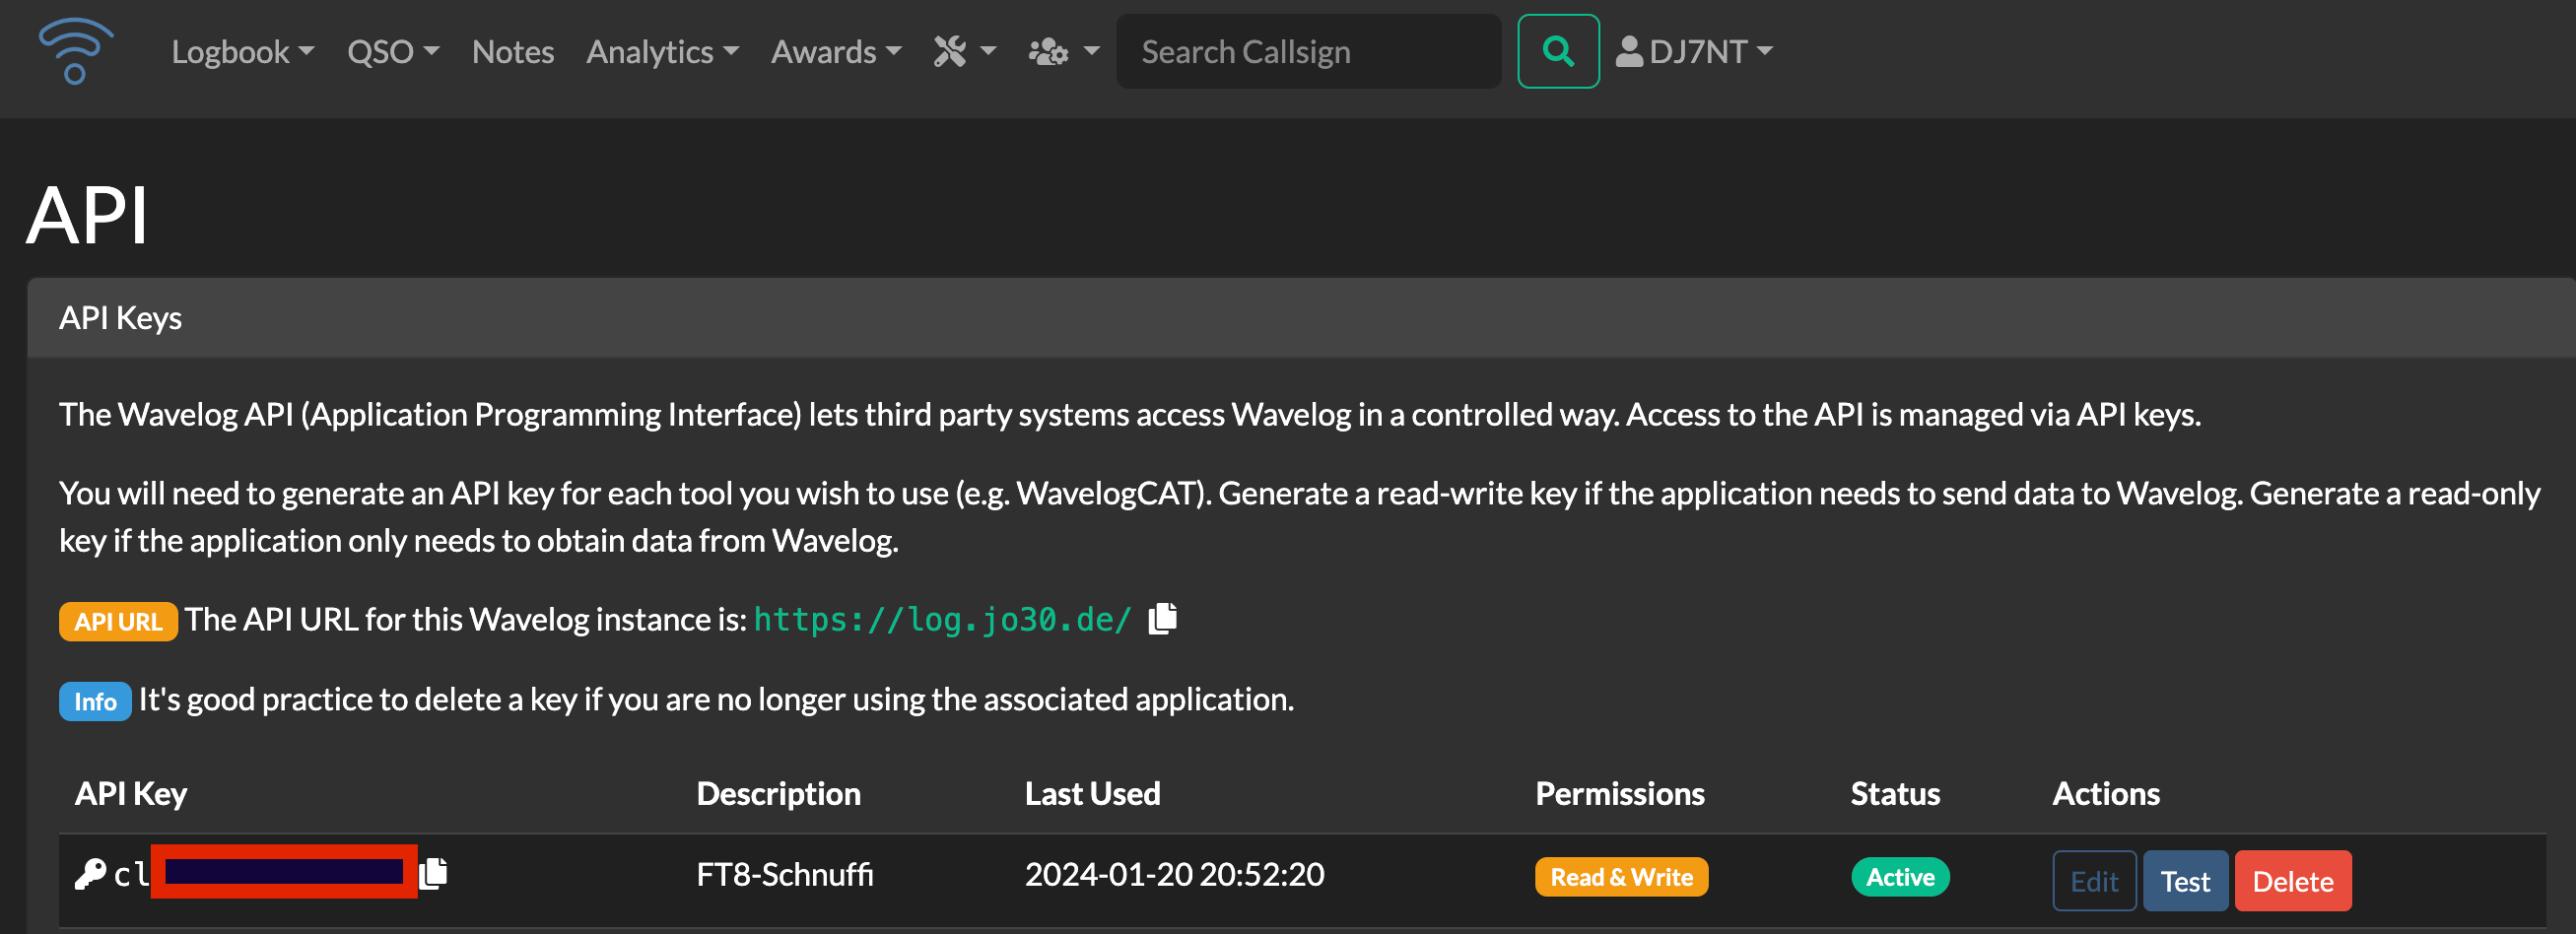Open the https://log.jo30.de/ API URL link

[941, 619]
